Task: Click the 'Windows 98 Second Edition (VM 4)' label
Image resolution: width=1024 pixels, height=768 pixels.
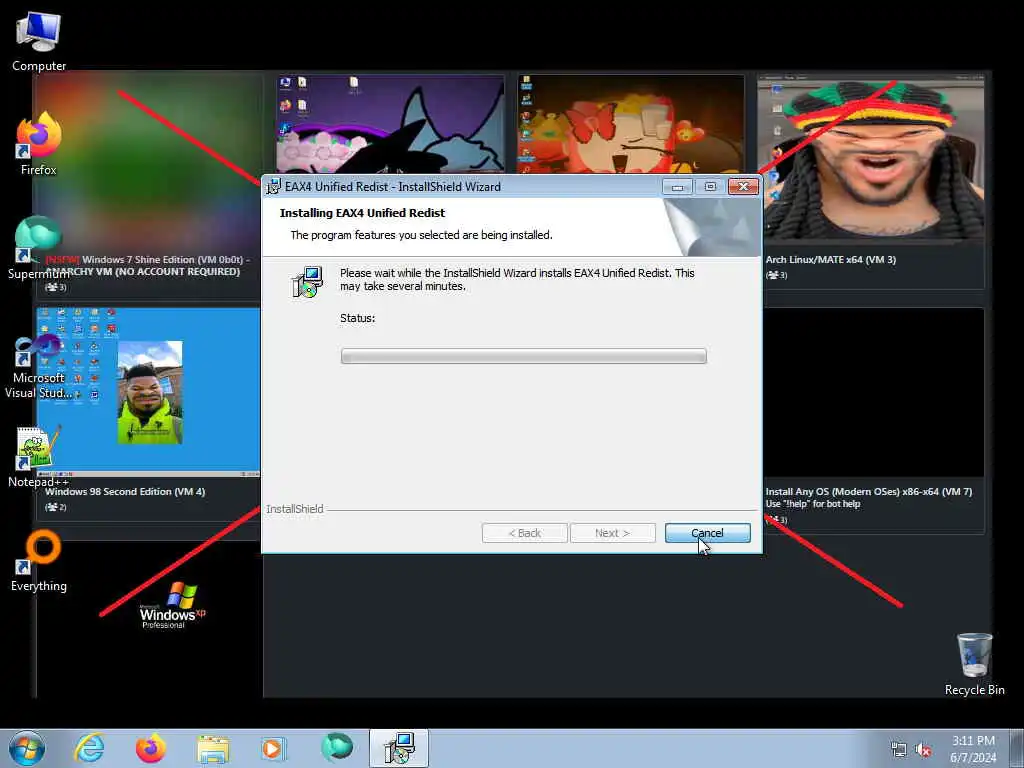Action: point(125,491)
